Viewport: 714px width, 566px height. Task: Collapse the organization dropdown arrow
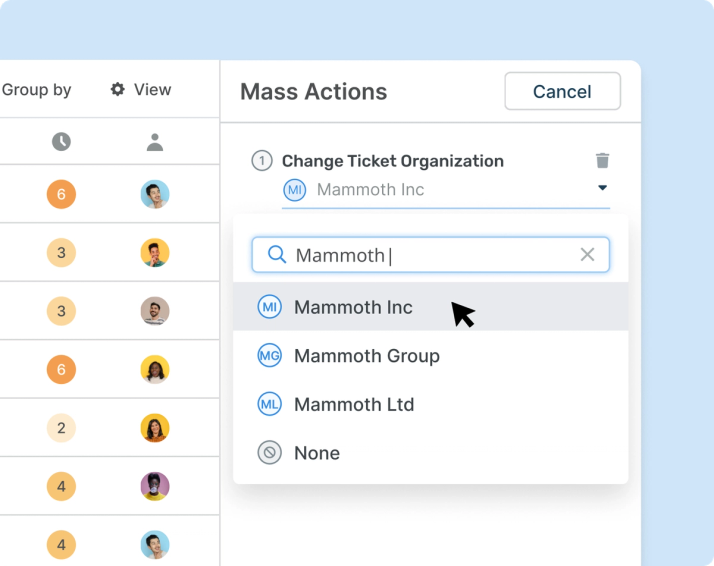coord(602,188)
